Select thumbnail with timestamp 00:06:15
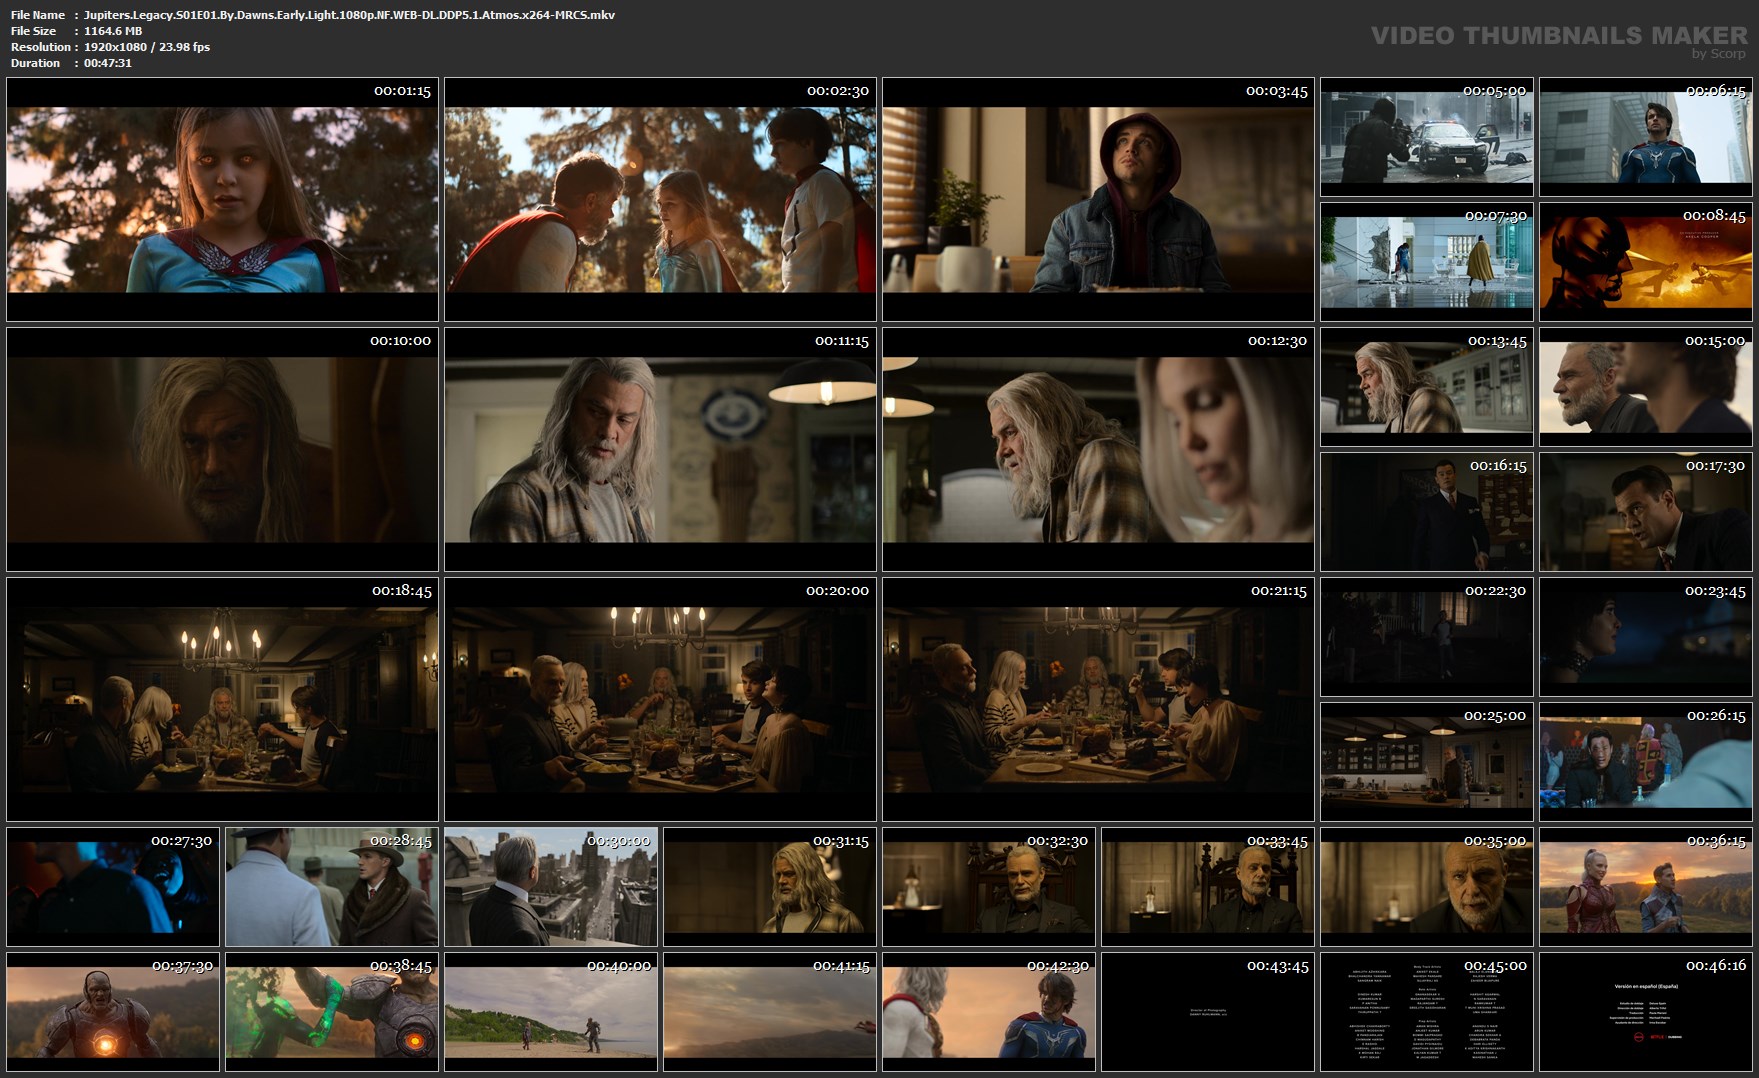Image resolution: width=1759 pixels, height=1078 pixels. click(x=1646, y=137)
